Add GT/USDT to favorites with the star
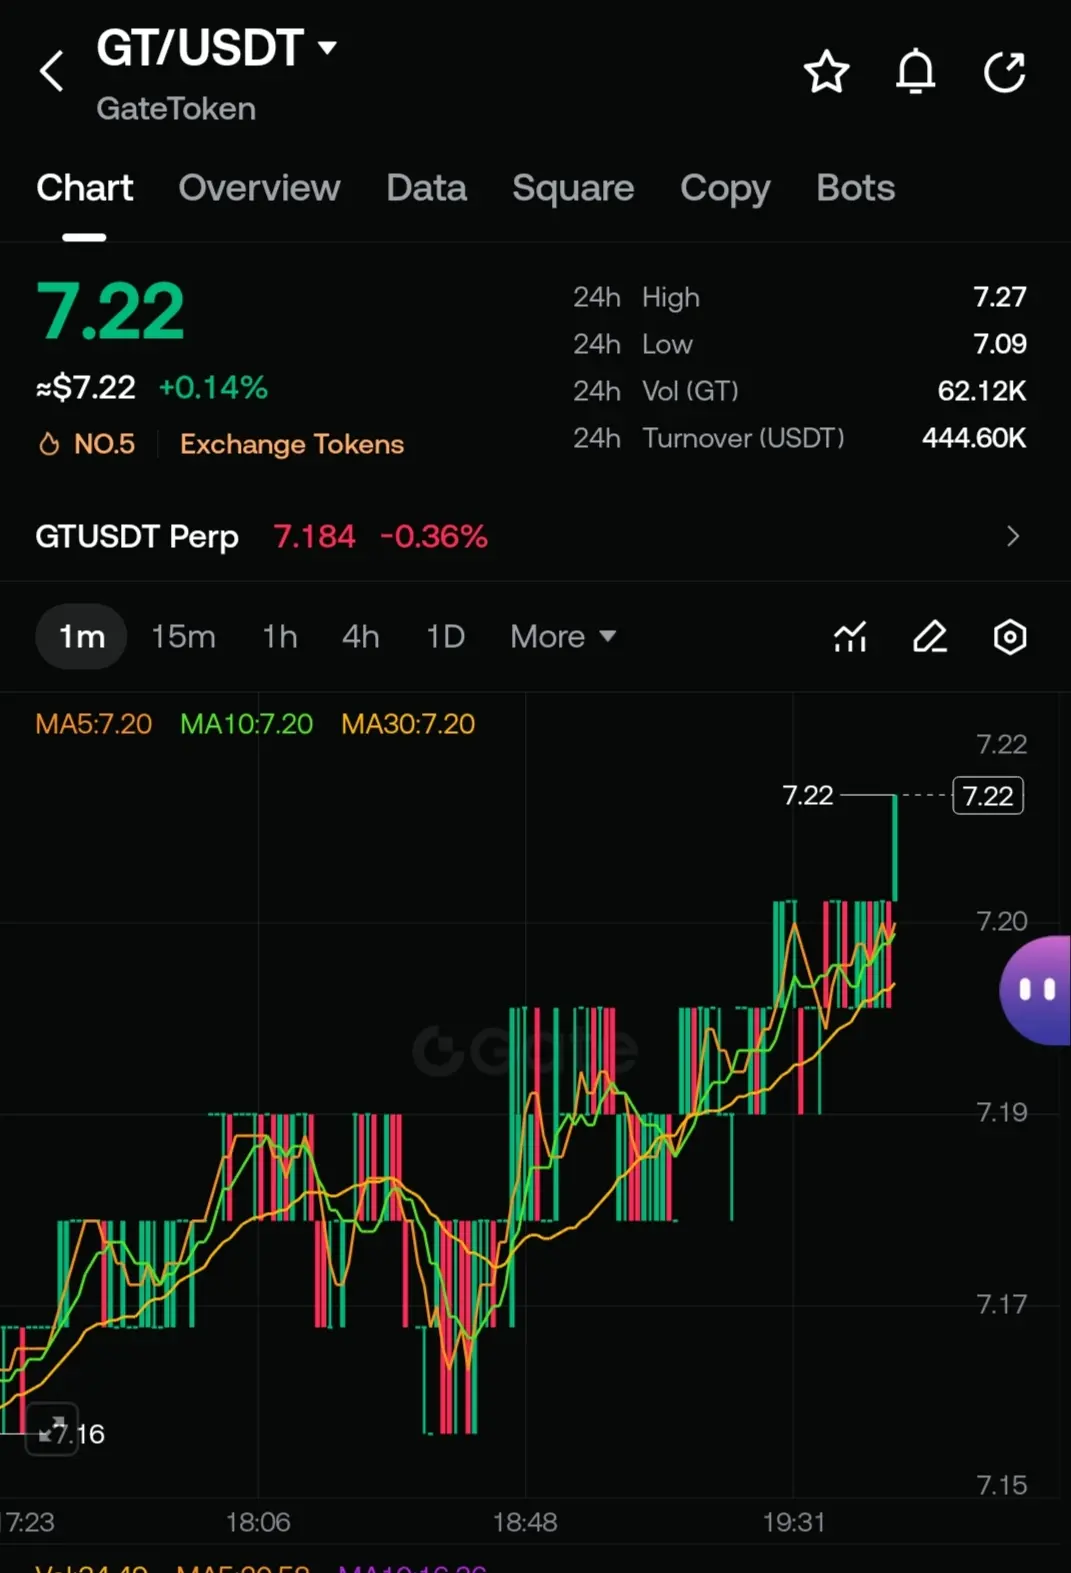The image size is (1071, 1573). coord(826,72)
